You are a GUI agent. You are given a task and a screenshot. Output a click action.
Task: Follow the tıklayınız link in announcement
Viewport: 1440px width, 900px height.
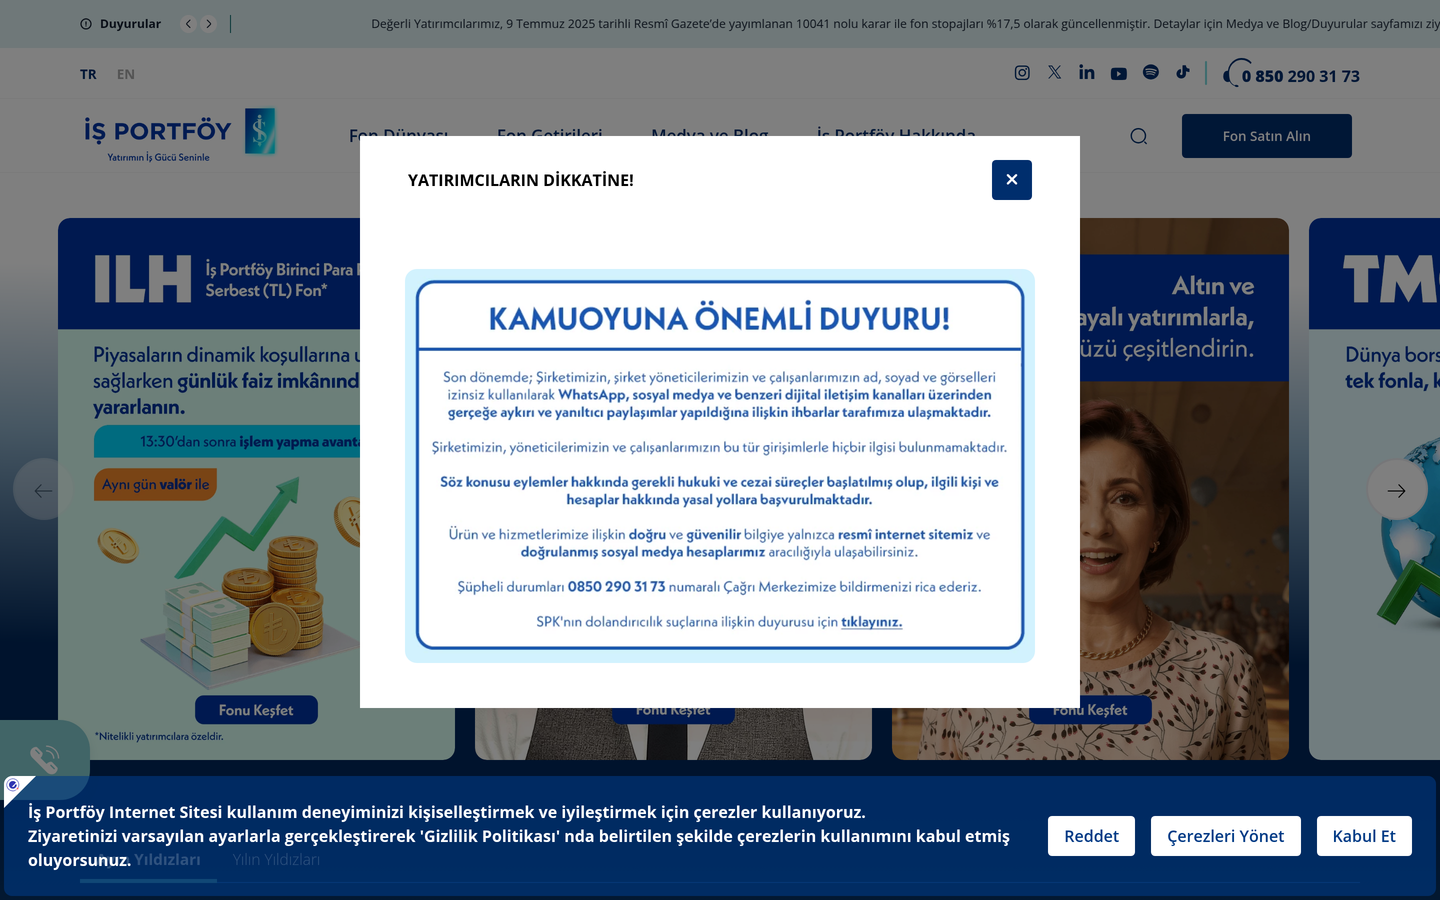point(871,622)
